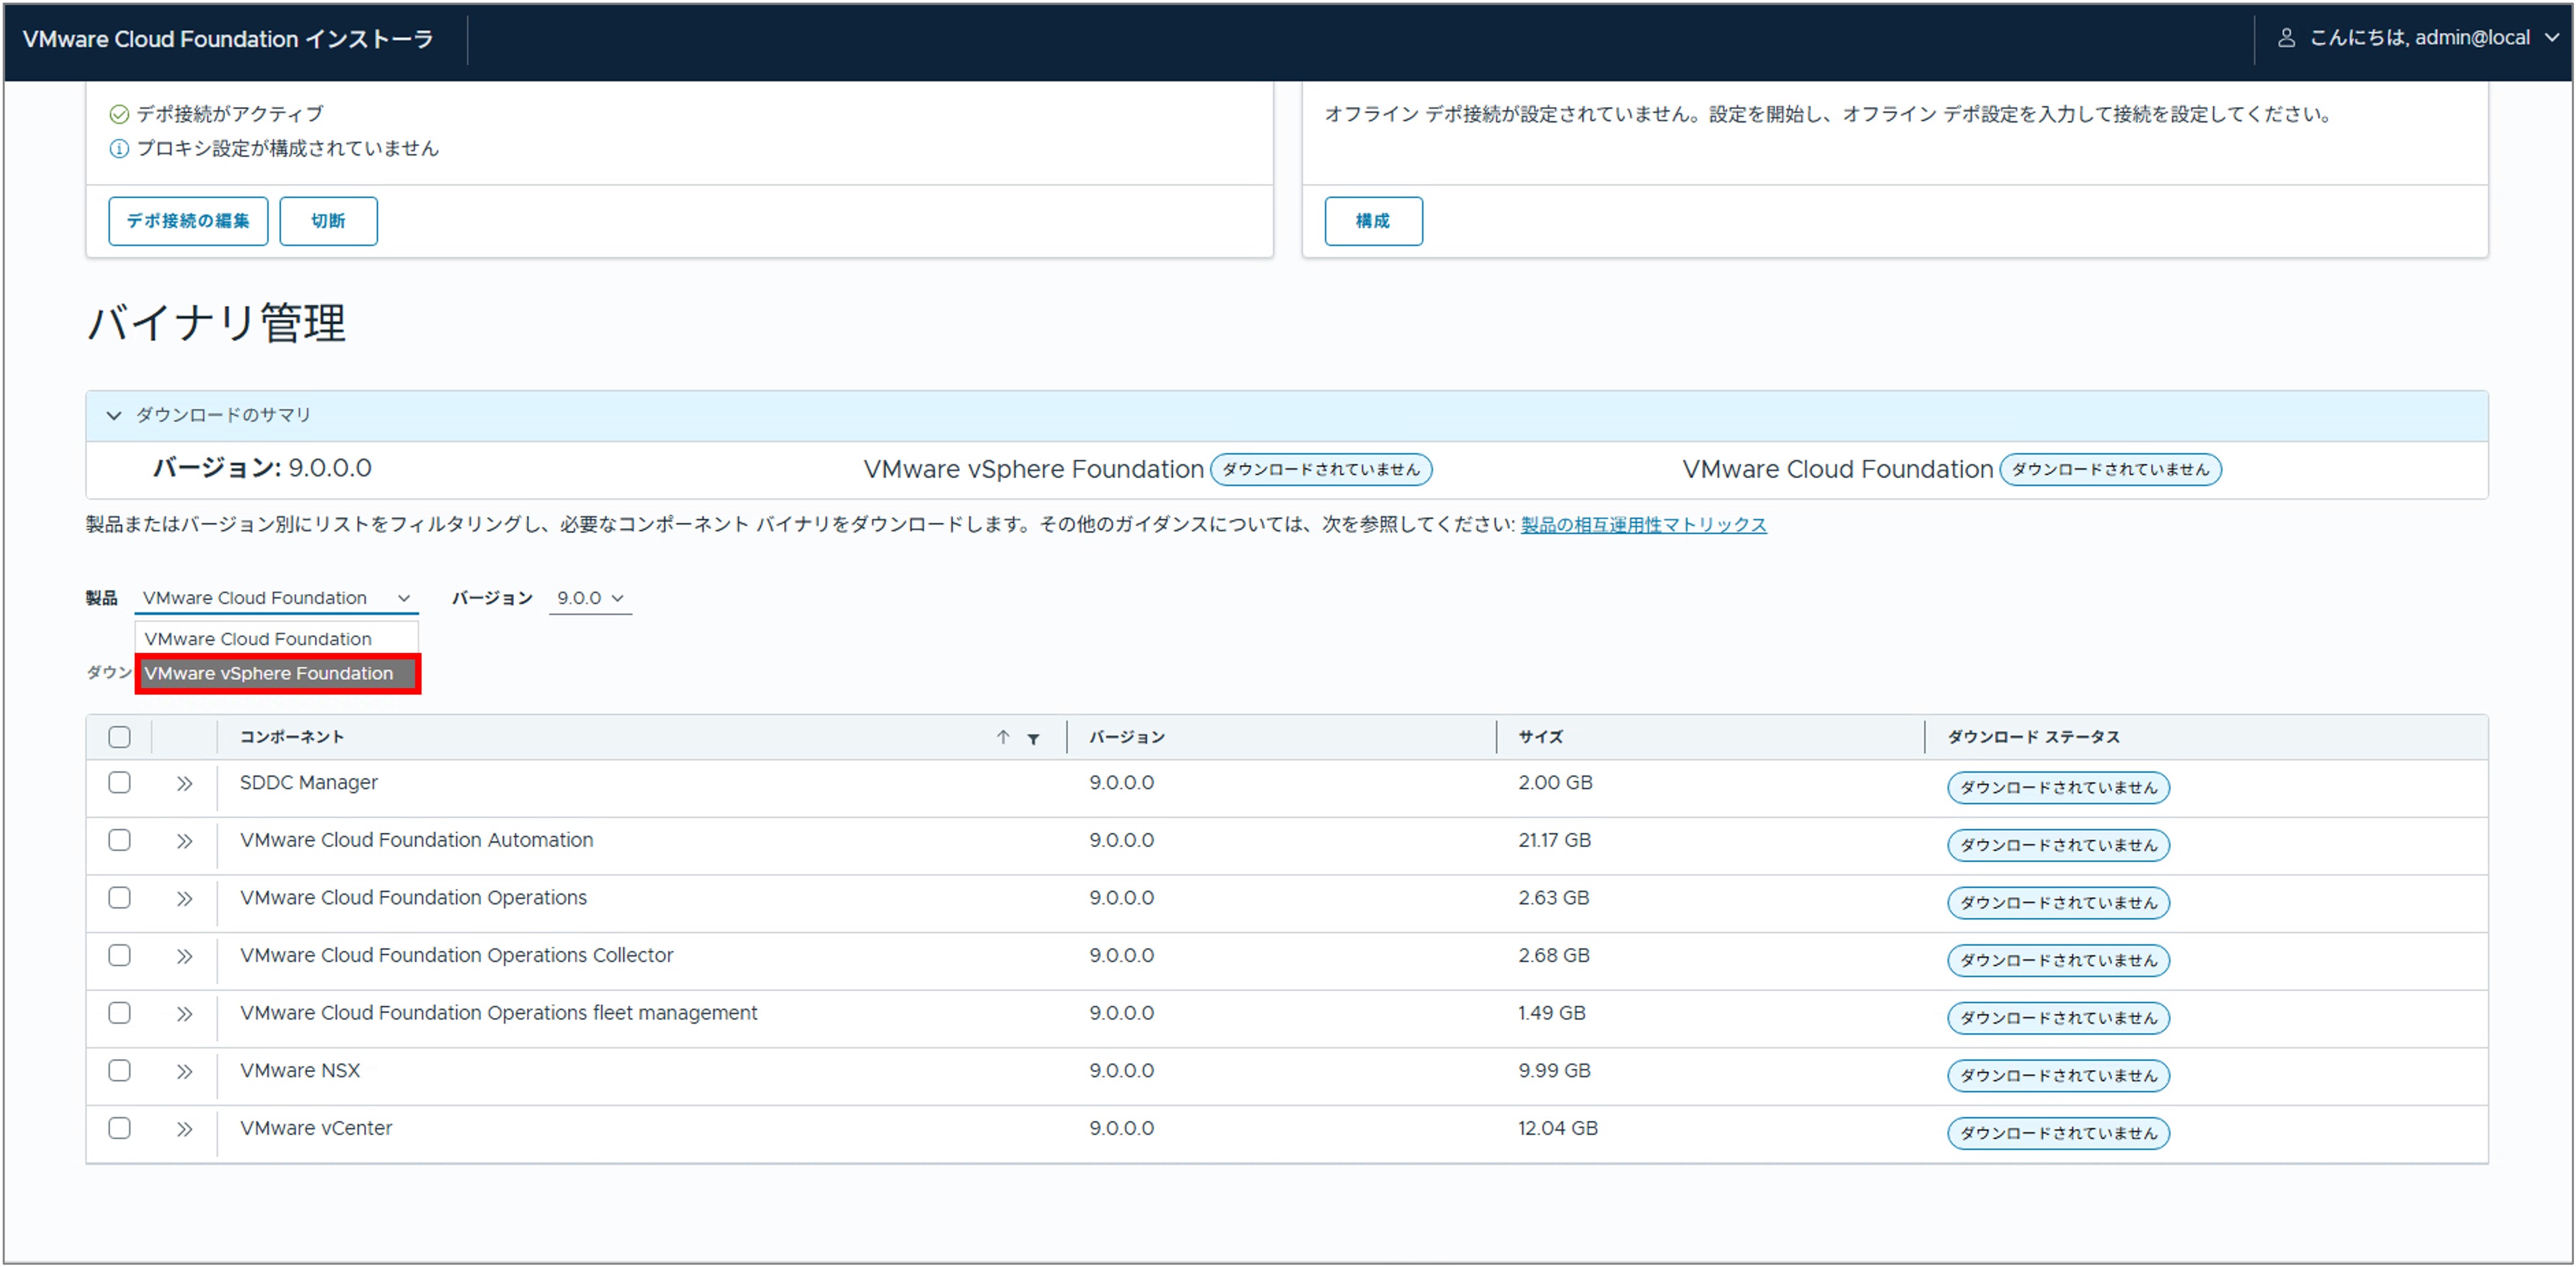Collapse the ダウンロードのサマリ section
The height and width of the screenshot is (1267, 2576).
[x=114, y=415]
